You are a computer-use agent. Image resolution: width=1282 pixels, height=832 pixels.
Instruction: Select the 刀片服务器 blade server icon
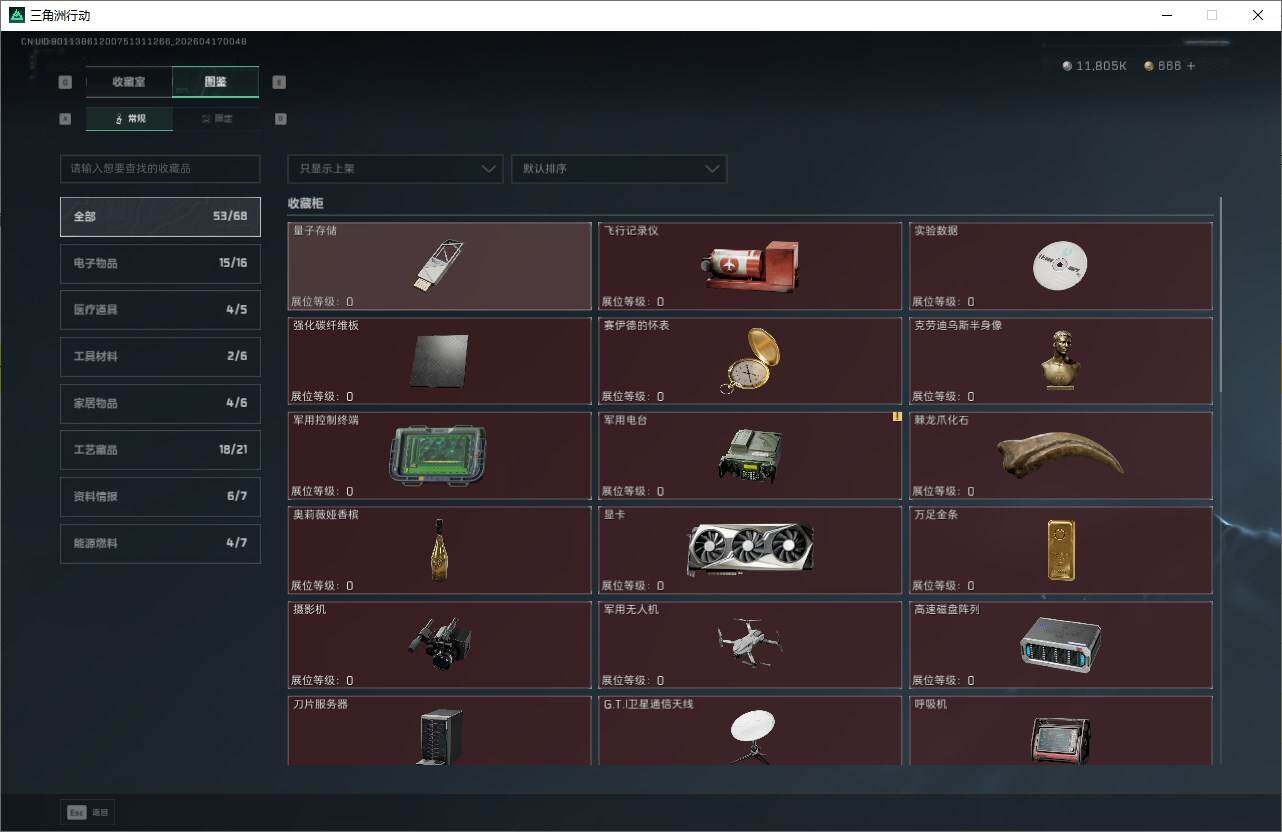439,737
